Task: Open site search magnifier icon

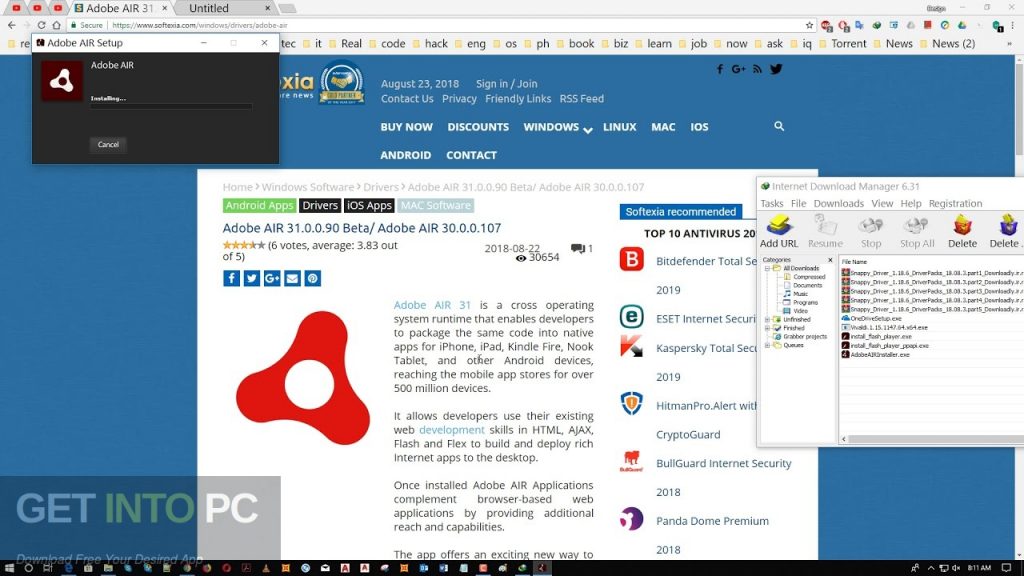Action: (x=779, y=126)
